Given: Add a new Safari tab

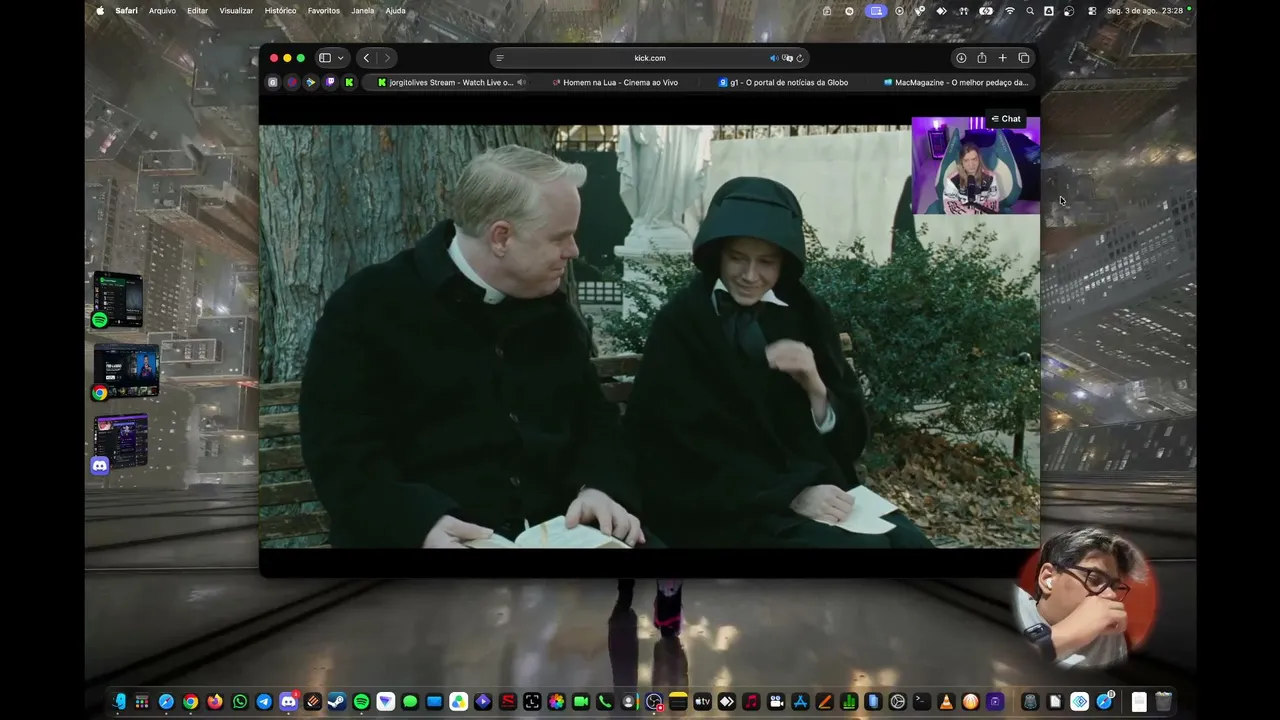Looking at the screenshot, I should pos(1002,58).
